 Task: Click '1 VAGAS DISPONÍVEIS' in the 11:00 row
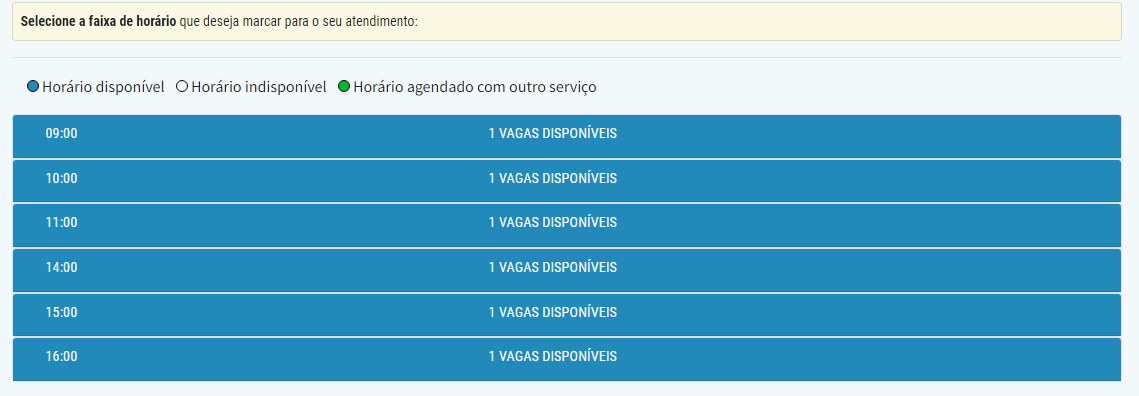[x=553, y=222]
